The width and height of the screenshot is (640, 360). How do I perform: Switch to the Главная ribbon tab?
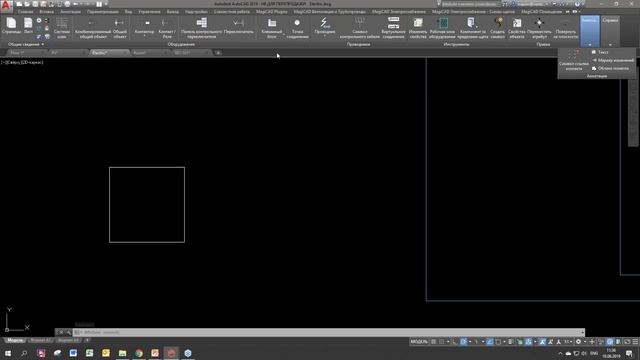coord(25,12)
